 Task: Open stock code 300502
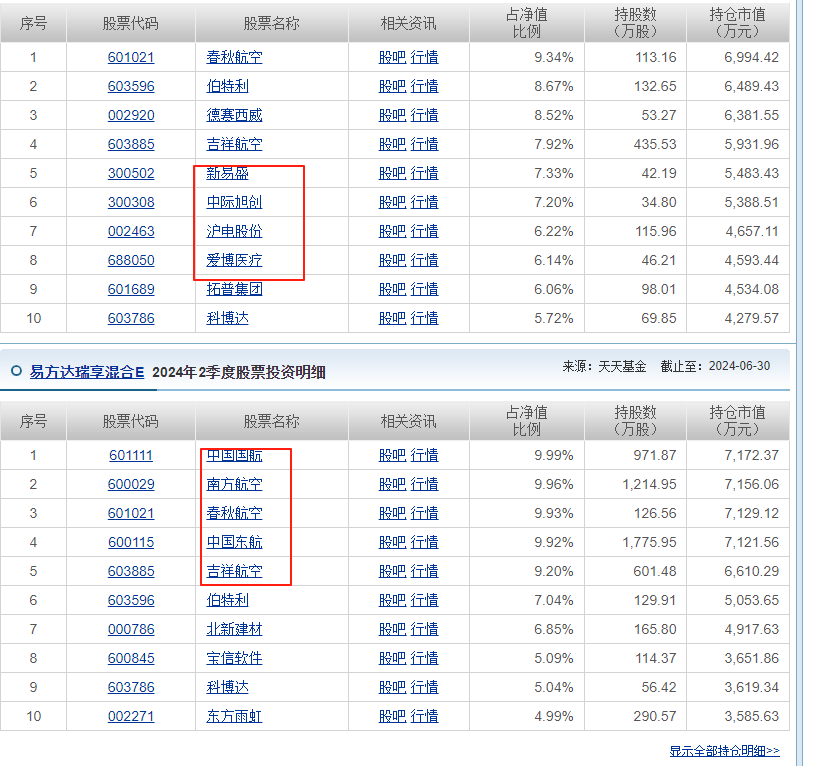[131, 173]
